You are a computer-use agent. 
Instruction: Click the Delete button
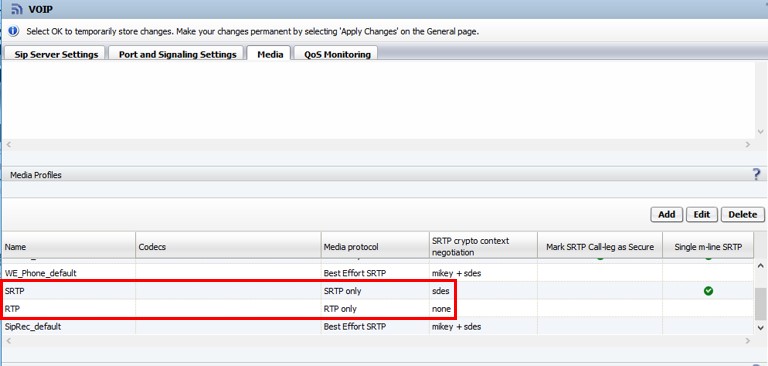(743, 214)
